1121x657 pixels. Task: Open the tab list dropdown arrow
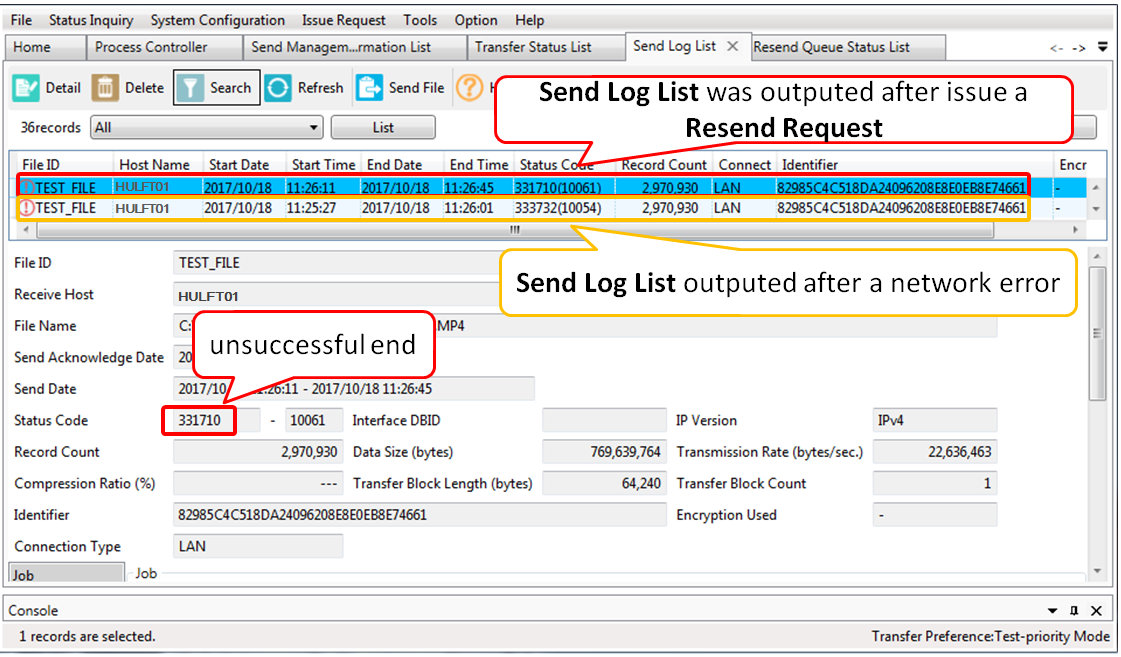tap(1102, 47)
